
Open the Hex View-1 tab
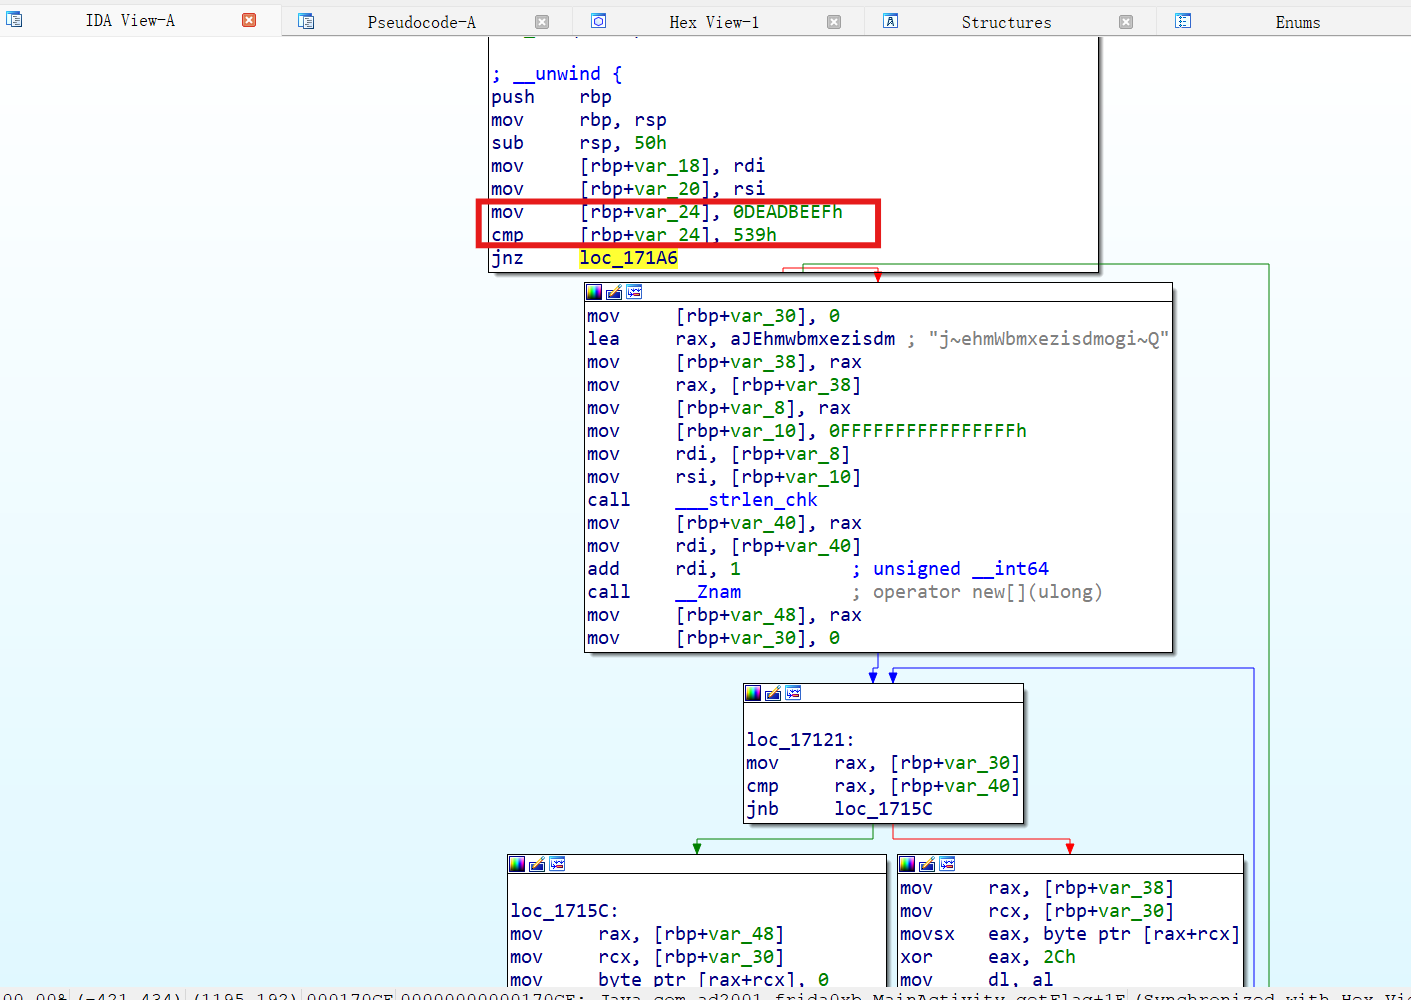(x=714, y=22)
